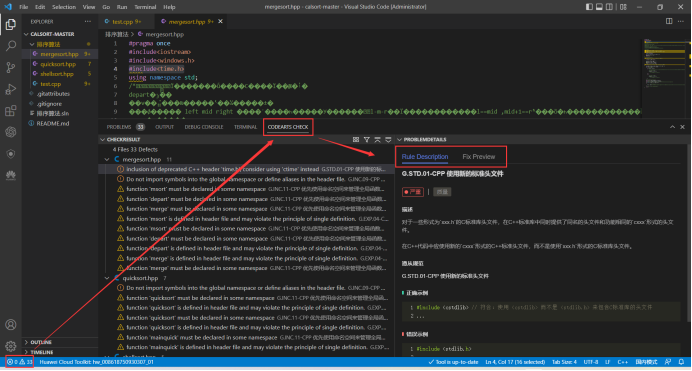
Task: Click 'Tool is up-to-date' status entry
Action: [x=453, y=362]
